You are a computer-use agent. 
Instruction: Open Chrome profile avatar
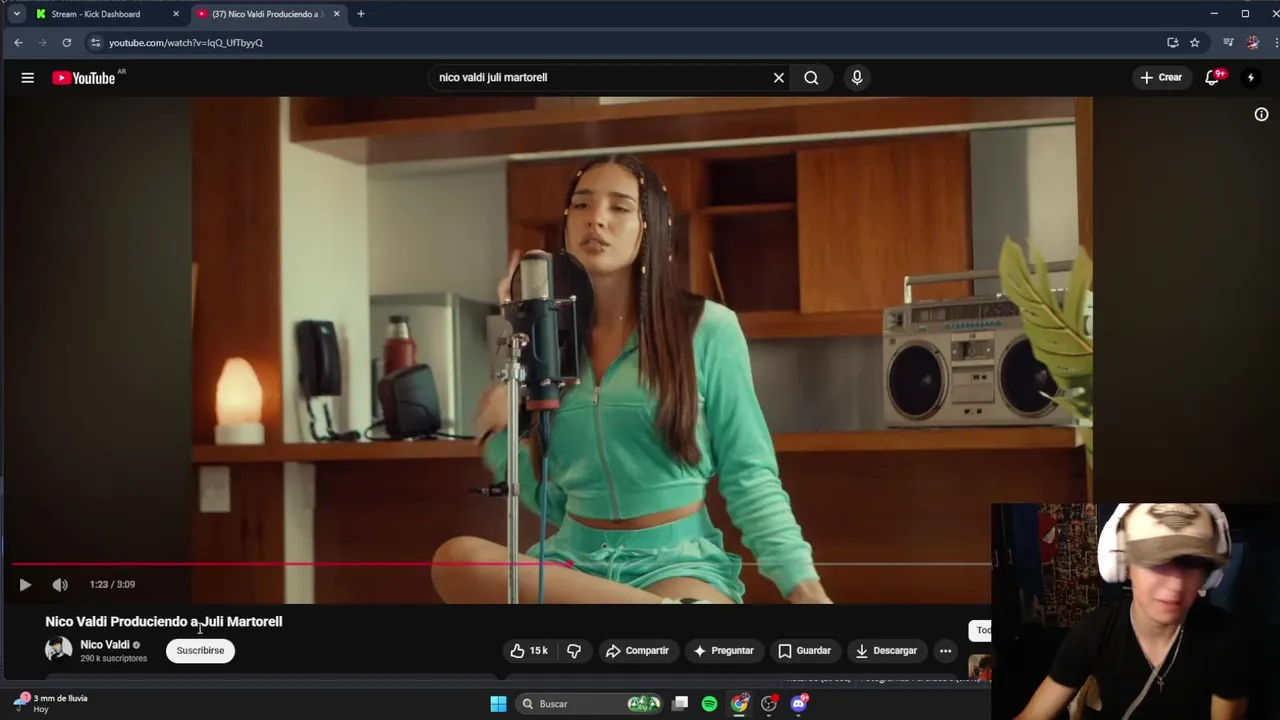point(1253,43)
